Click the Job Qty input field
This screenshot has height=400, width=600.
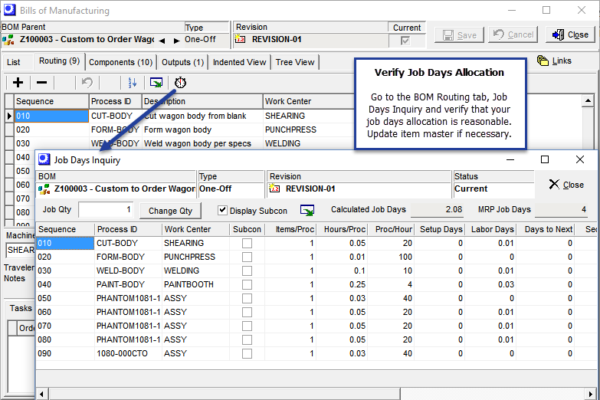106,210
